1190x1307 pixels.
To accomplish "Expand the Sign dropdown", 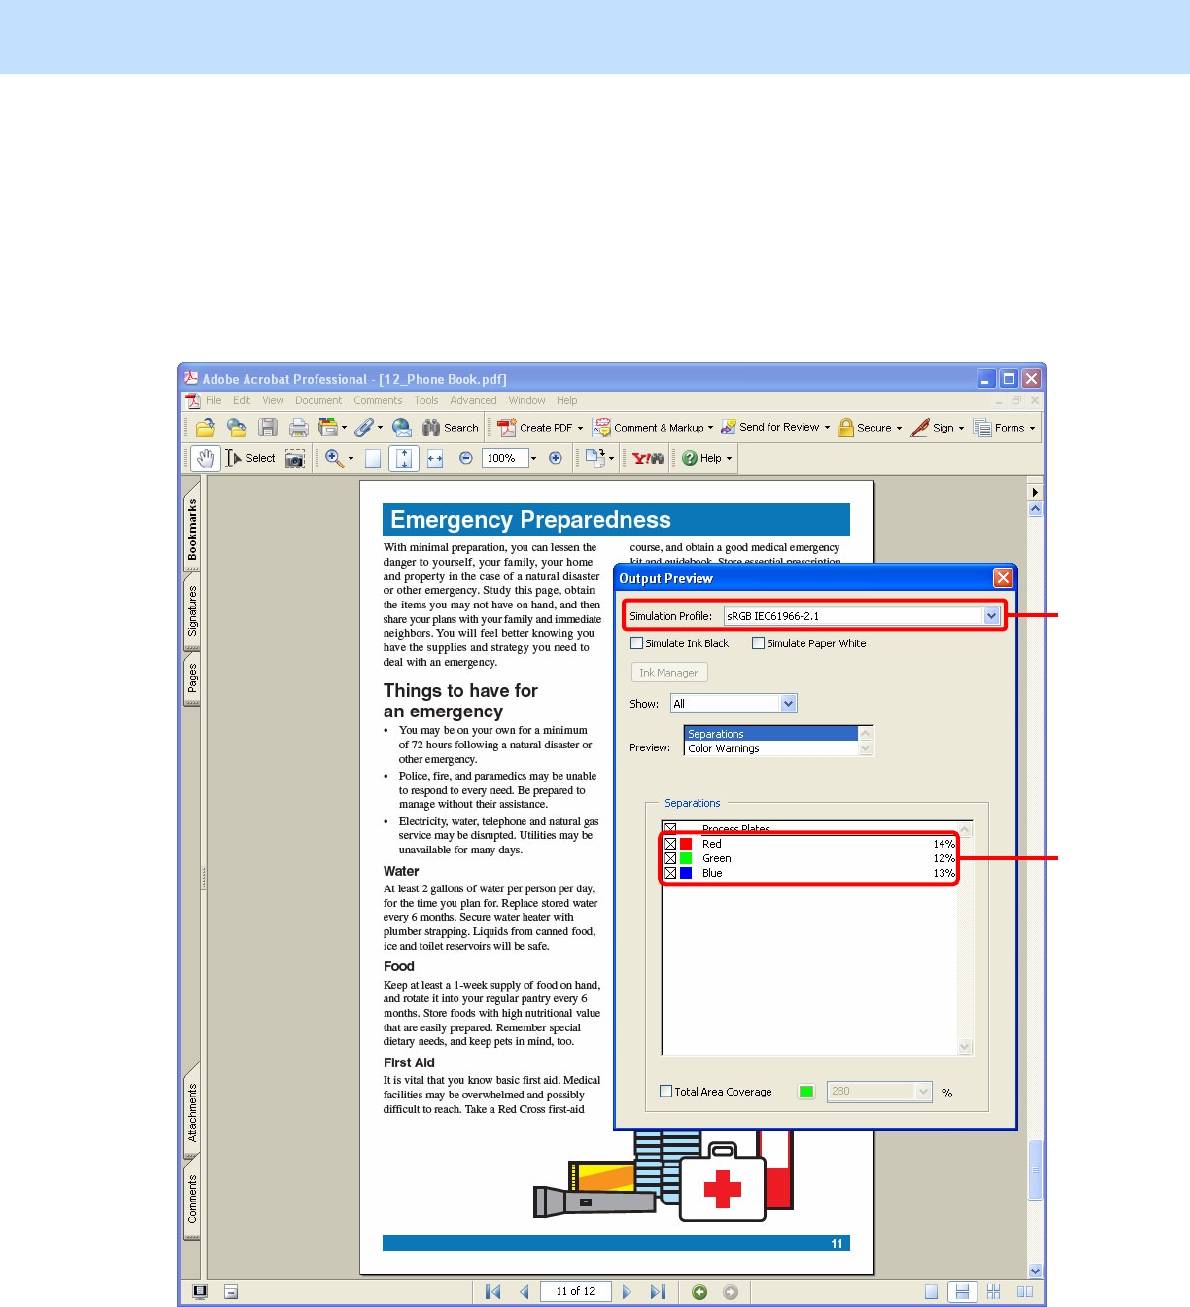I will coord(961,428).
